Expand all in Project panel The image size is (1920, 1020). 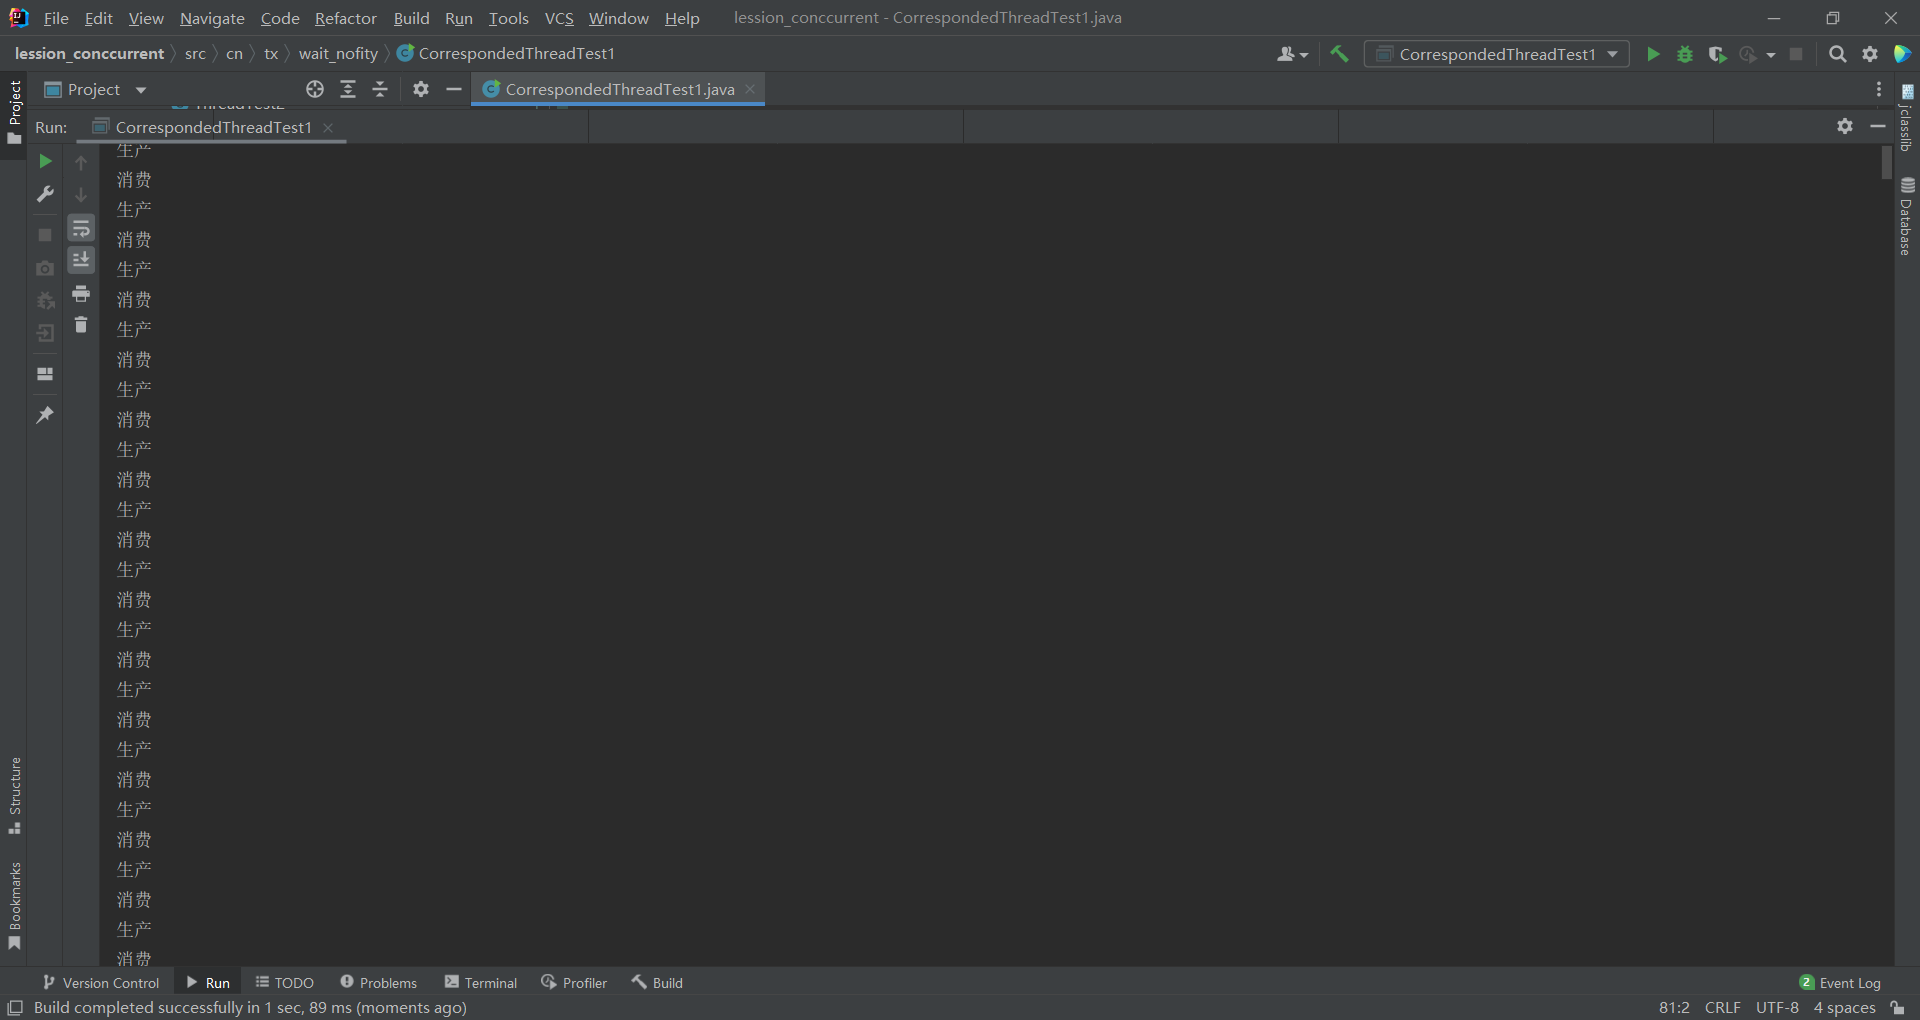(348, 89)
